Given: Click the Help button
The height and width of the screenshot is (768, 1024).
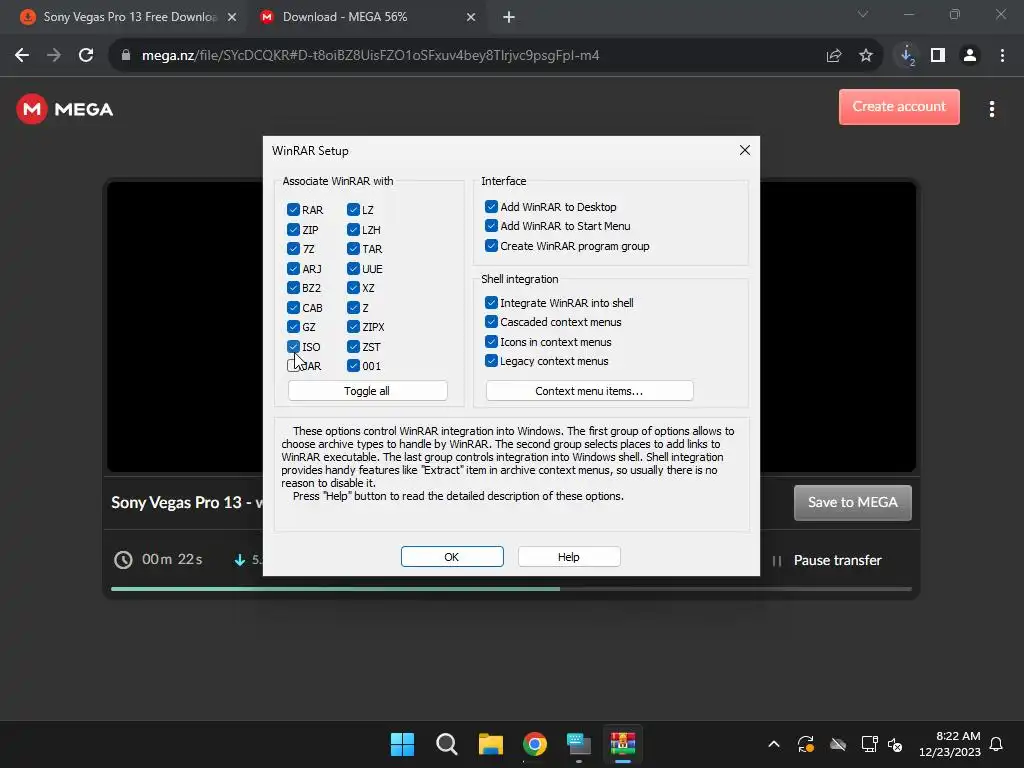Looking at the screenshot, I should tap(569, 556).
